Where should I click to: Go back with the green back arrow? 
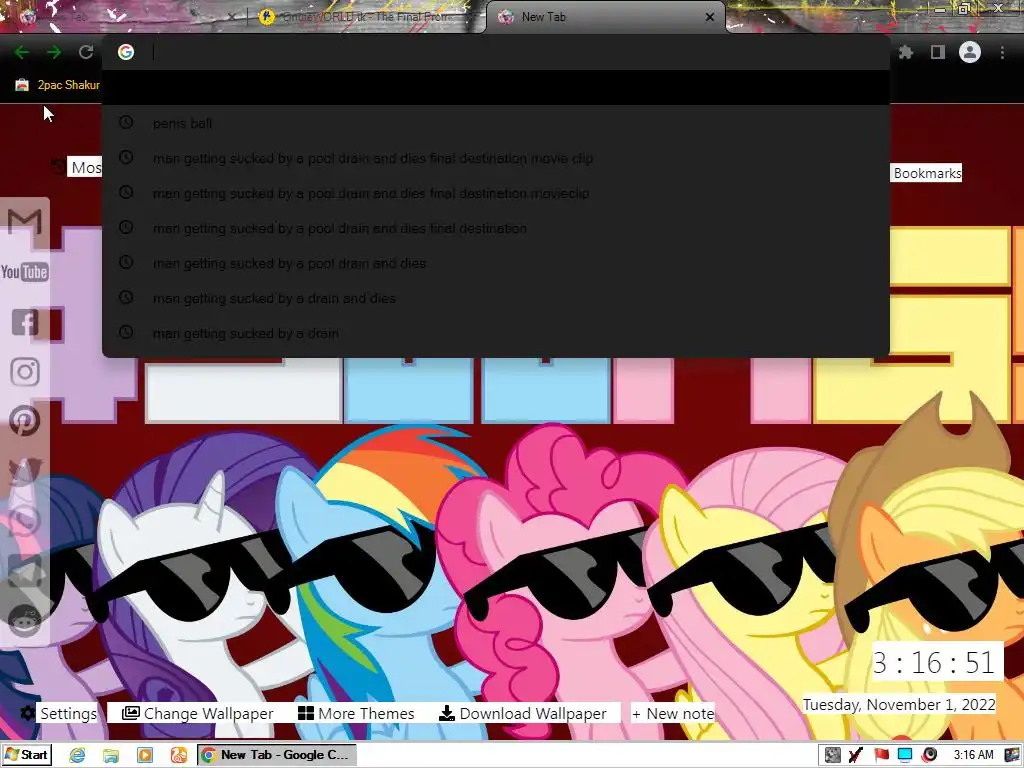22,52
